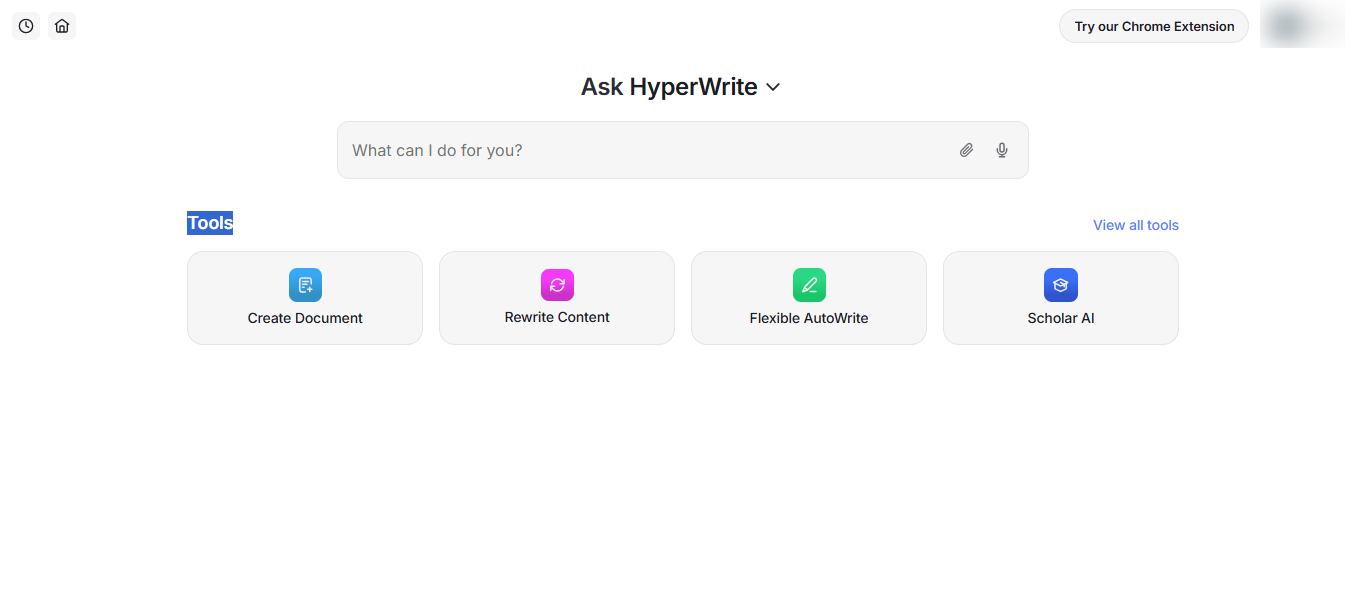This screenshot has height=599, width=1366.
Task: Select the Rewrite Content card
Action: coord(556,298)
